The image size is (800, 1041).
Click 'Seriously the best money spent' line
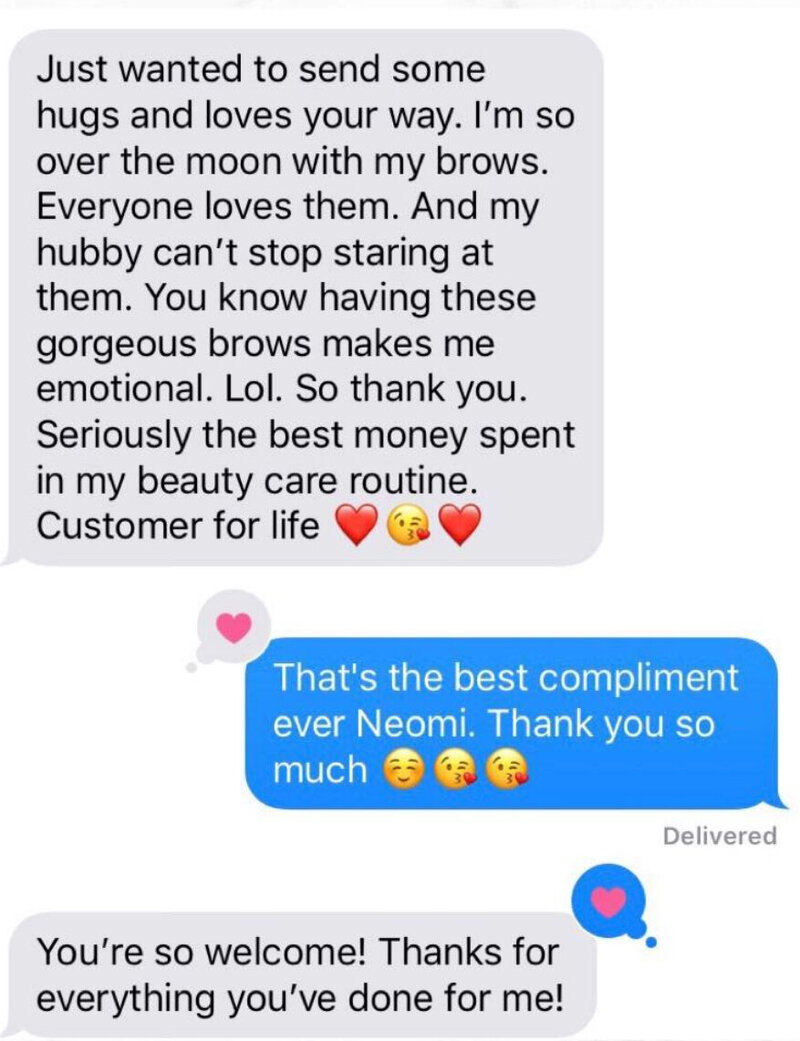306,435
